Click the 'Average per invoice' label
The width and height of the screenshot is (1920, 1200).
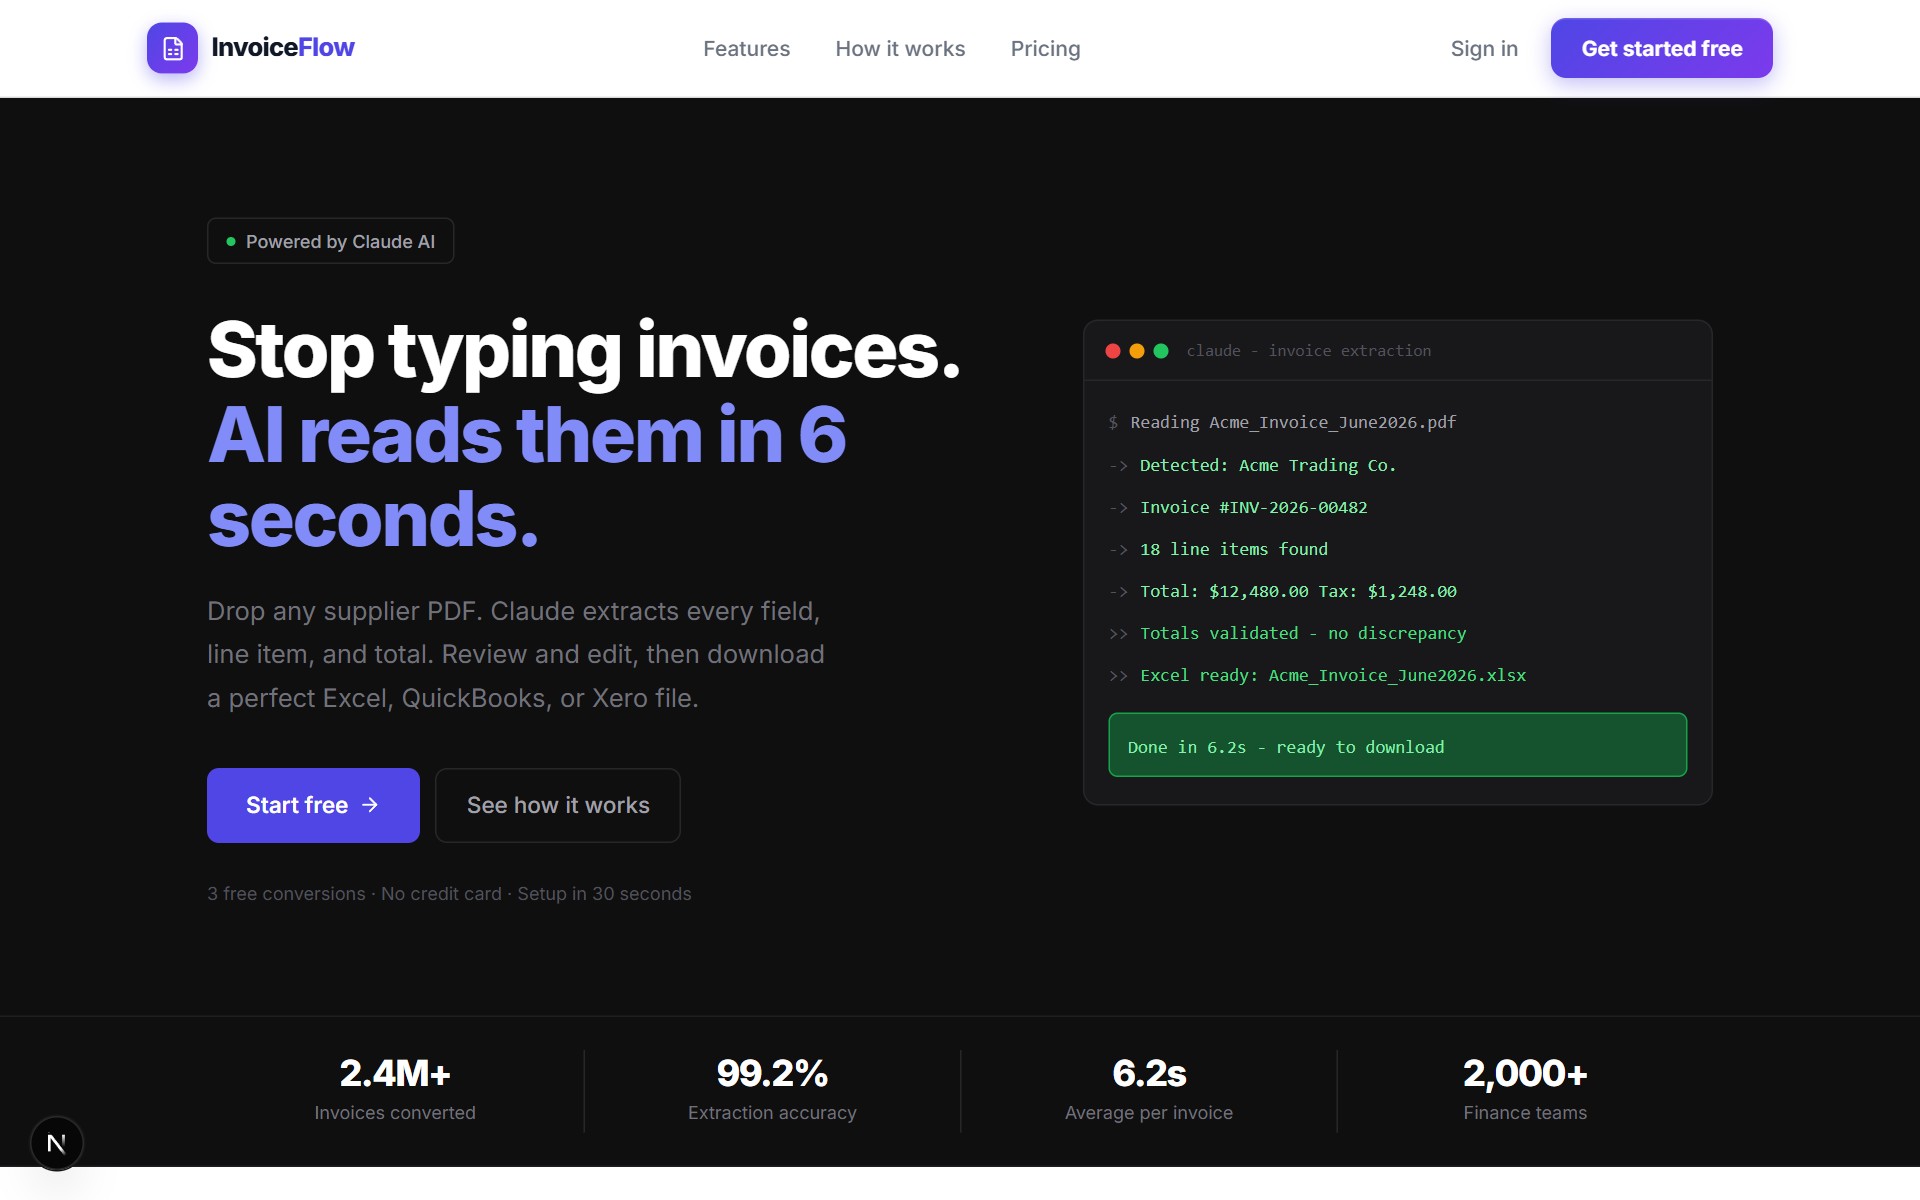click(1149, 1113)
